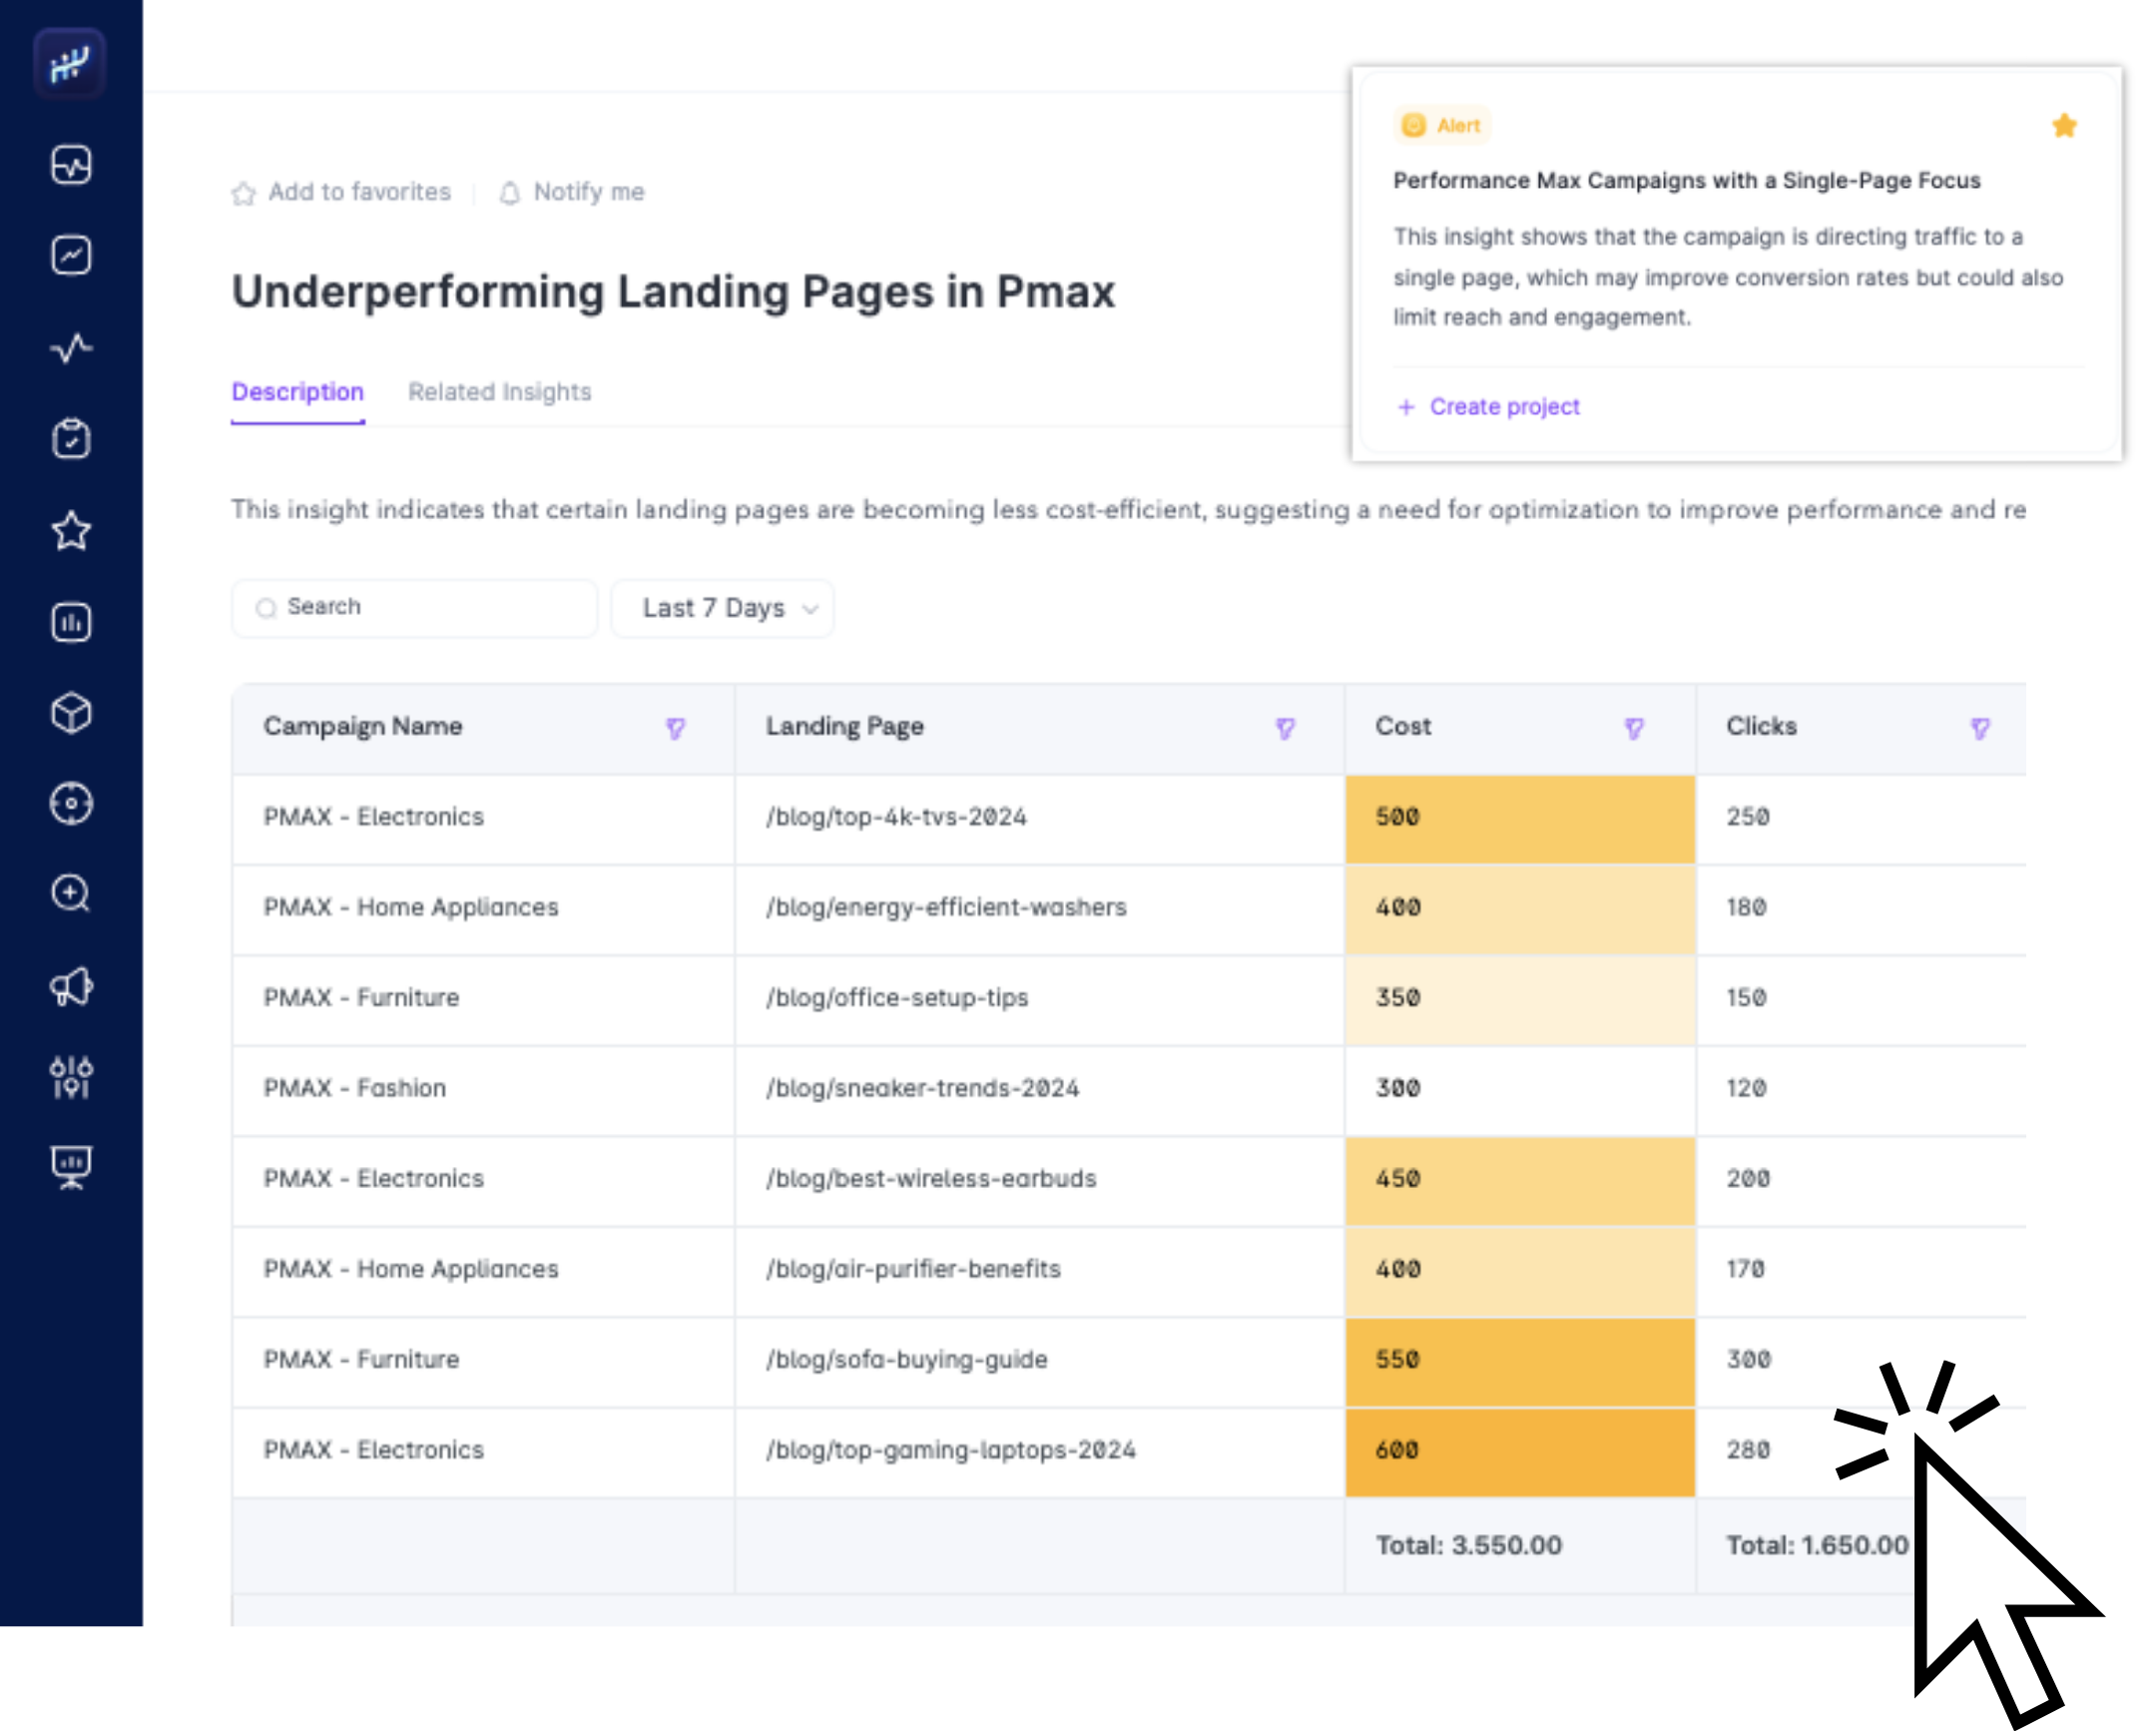This screenshot has height=1731, width=2156.
Task: Switch to the Related Insights tab
Action: (x=499, y=392)
